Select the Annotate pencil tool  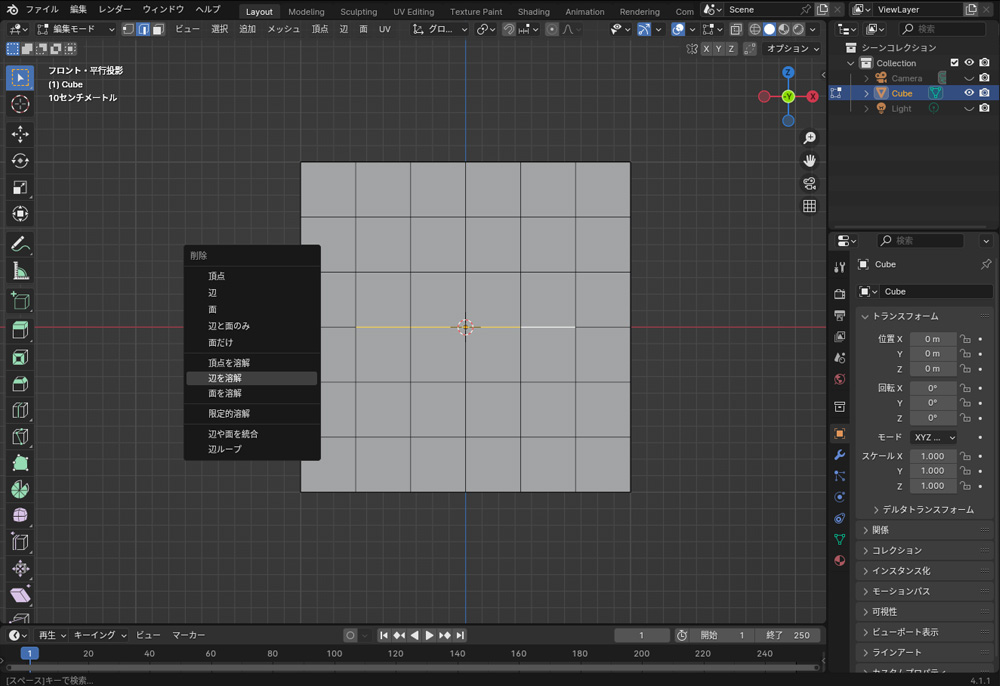20,245
